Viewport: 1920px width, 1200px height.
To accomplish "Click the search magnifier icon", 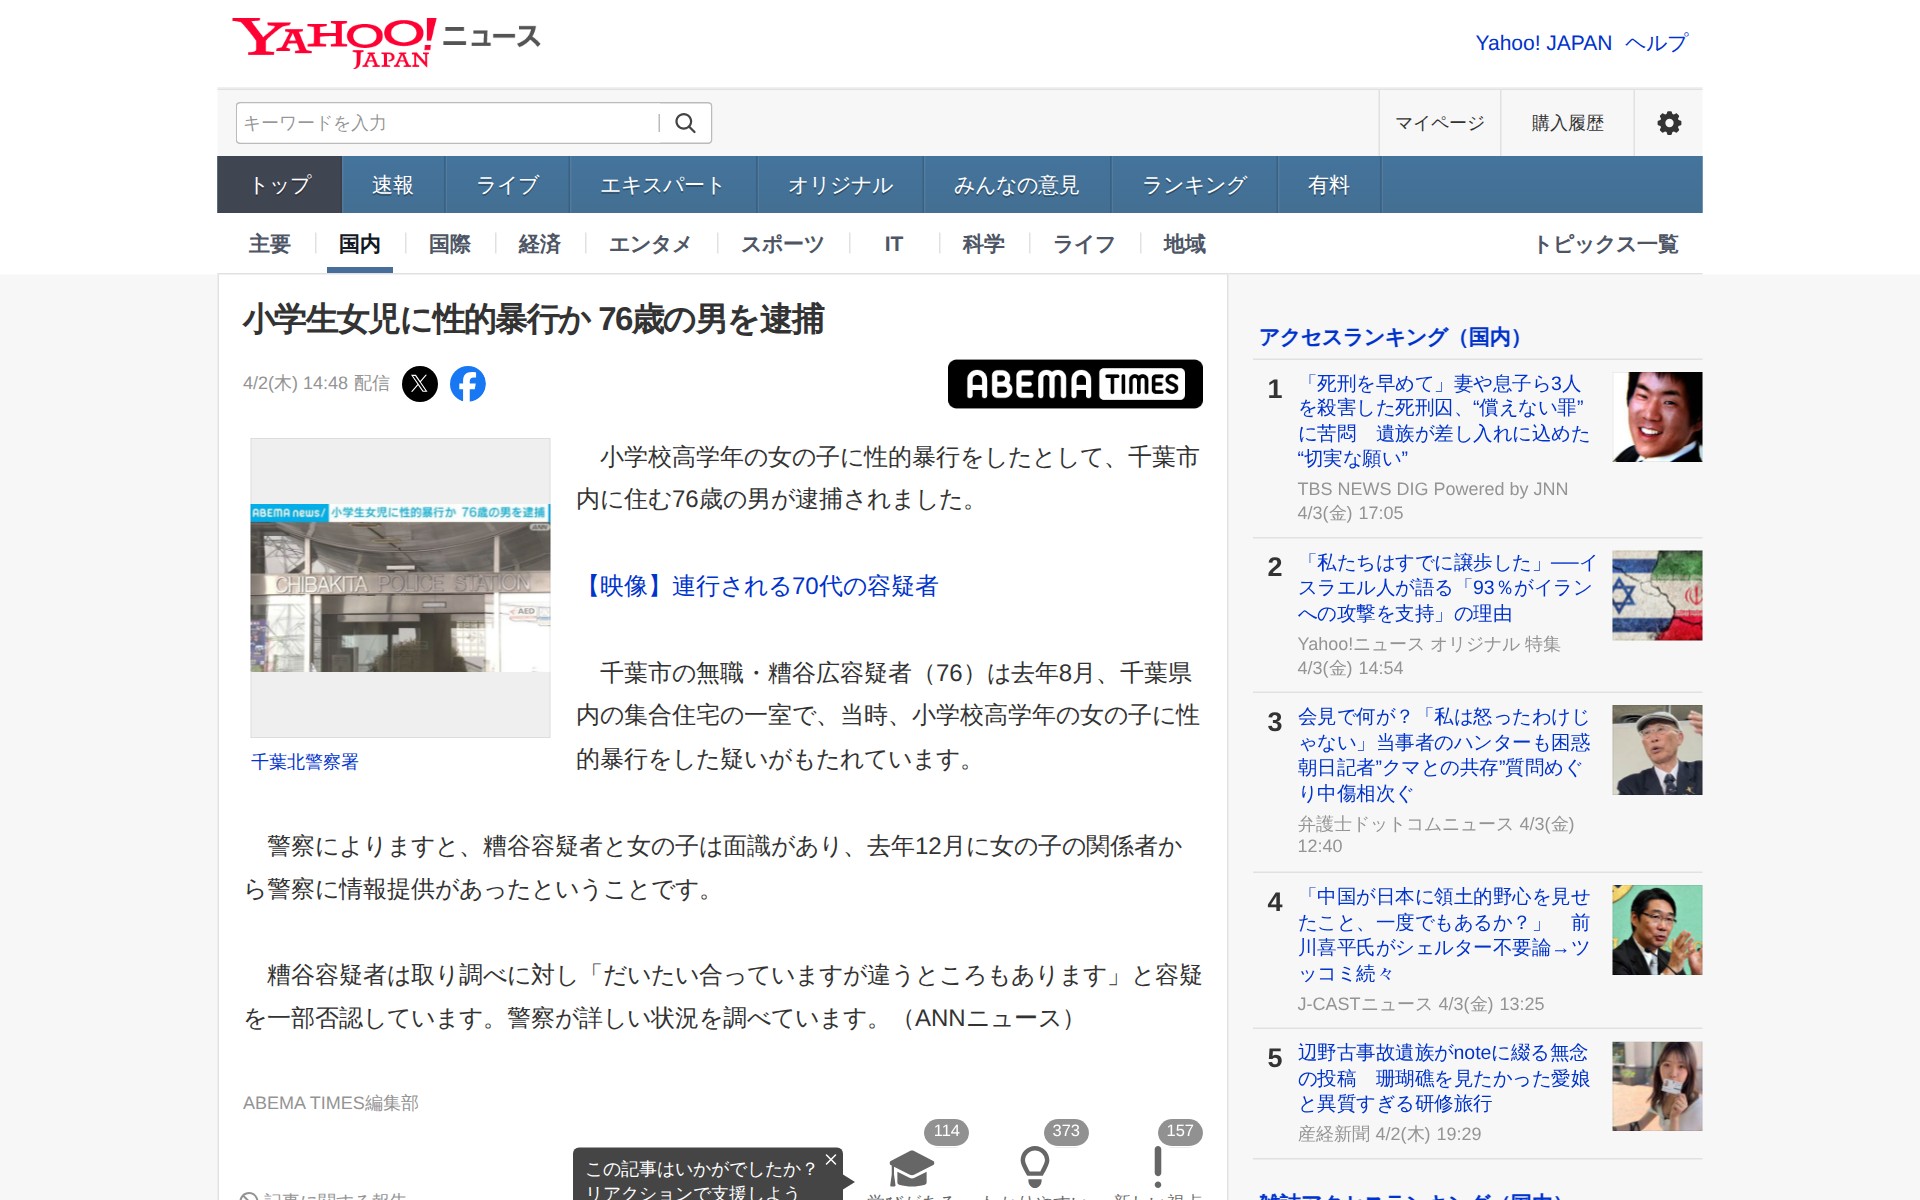I will [x=685, y=123].
